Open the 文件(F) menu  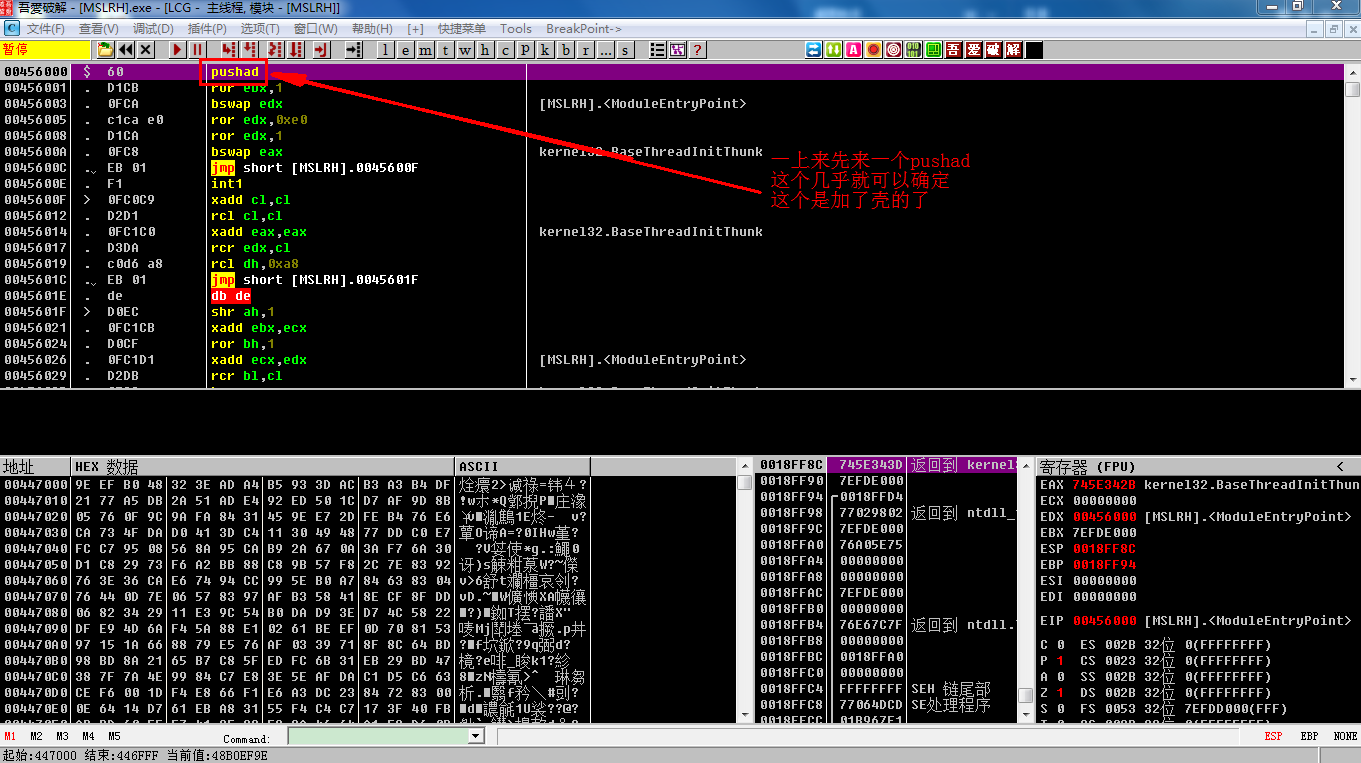point(46,29)
